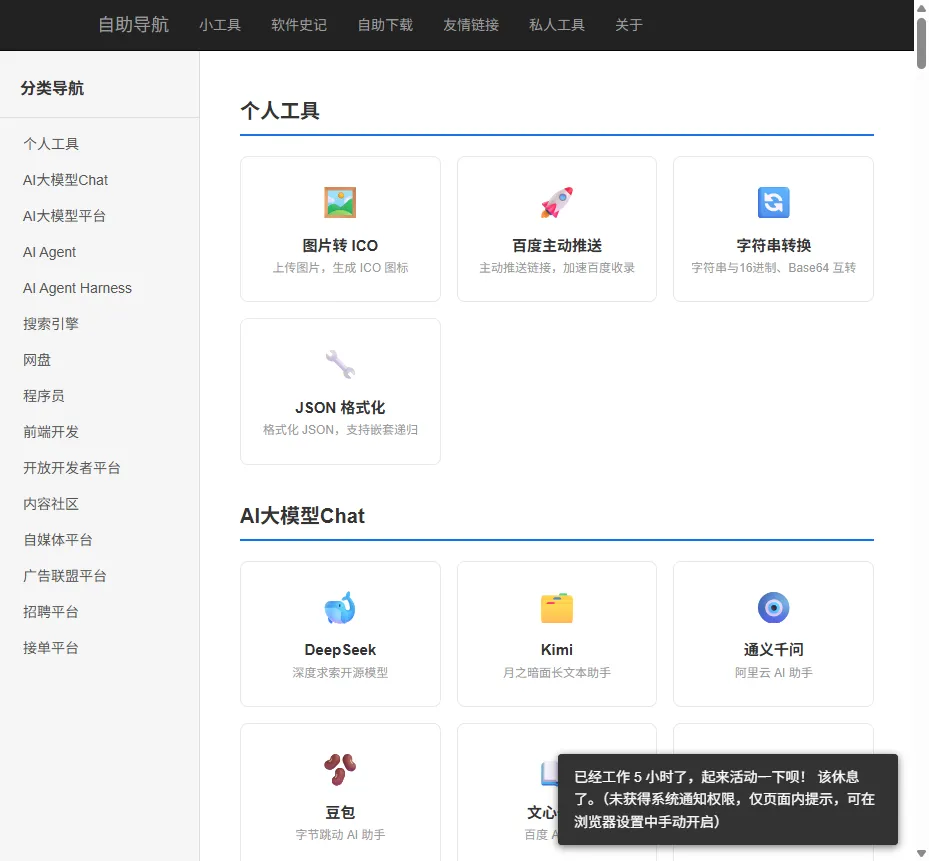This screenshot has width=929, height=861.
Task: Select 程序员 in the sidebar
Action: click(44, 396)
